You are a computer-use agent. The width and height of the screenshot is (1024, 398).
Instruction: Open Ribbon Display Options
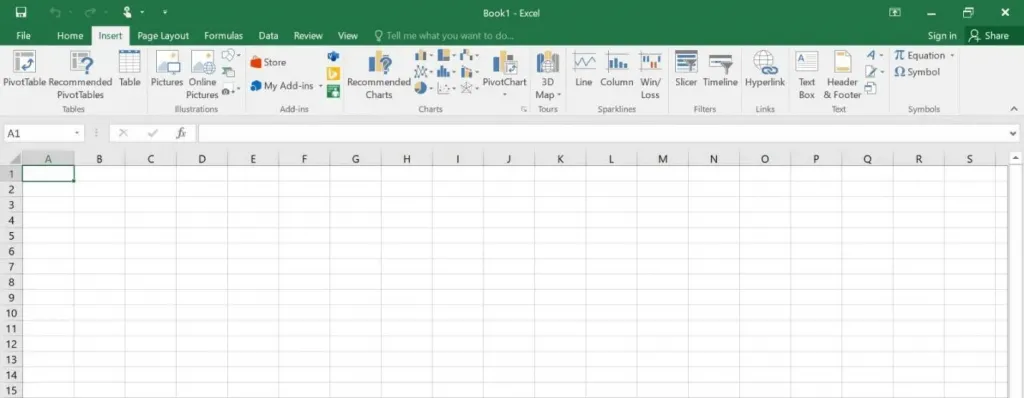pyautogui.click(x=894, y=12)
